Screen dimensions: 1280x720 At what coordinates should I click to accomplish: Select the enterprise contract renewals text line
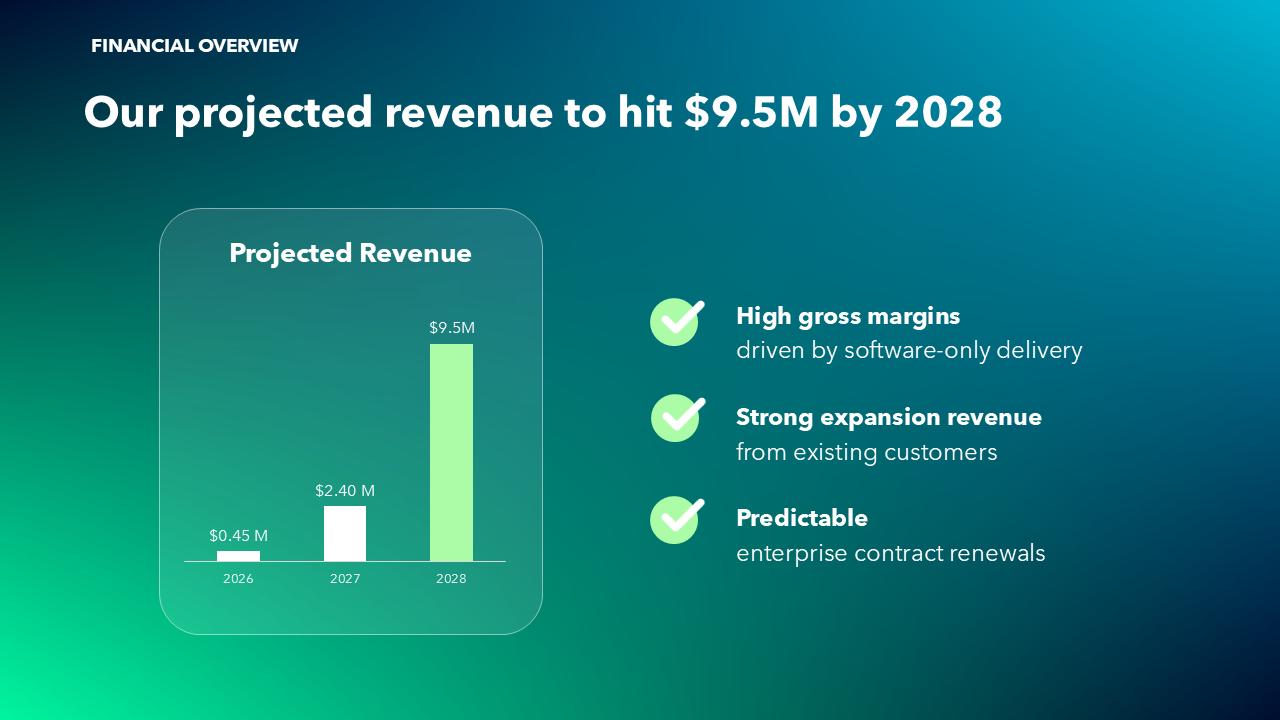(890, 553)
